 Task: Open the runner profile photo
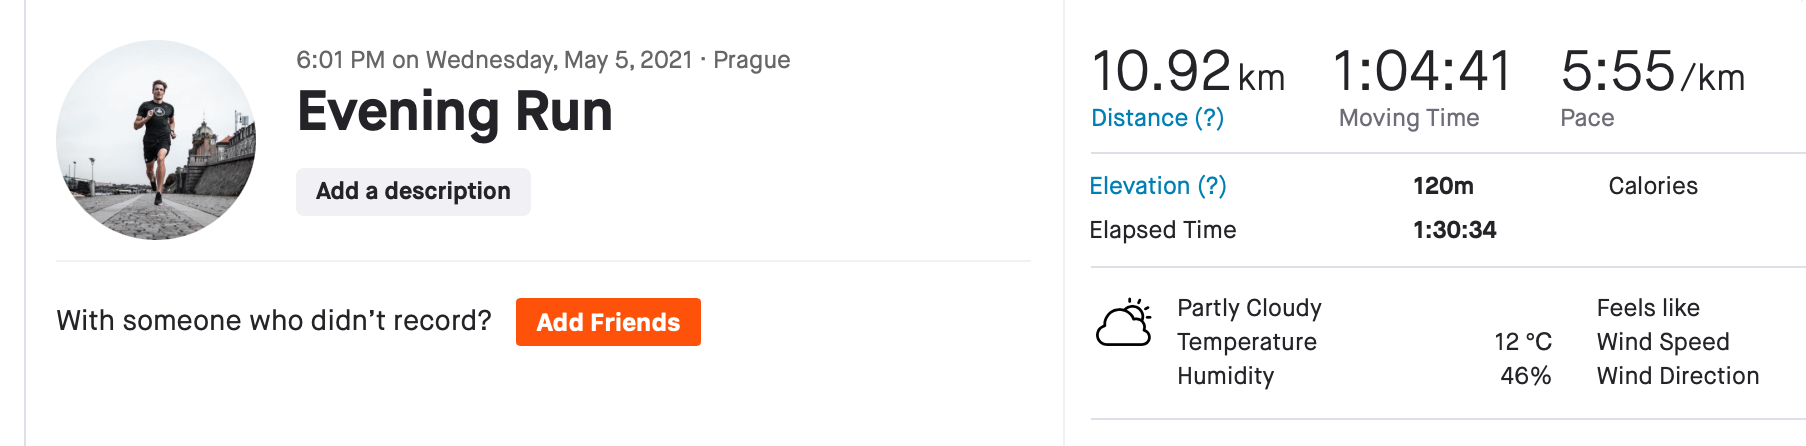(156, 140)
